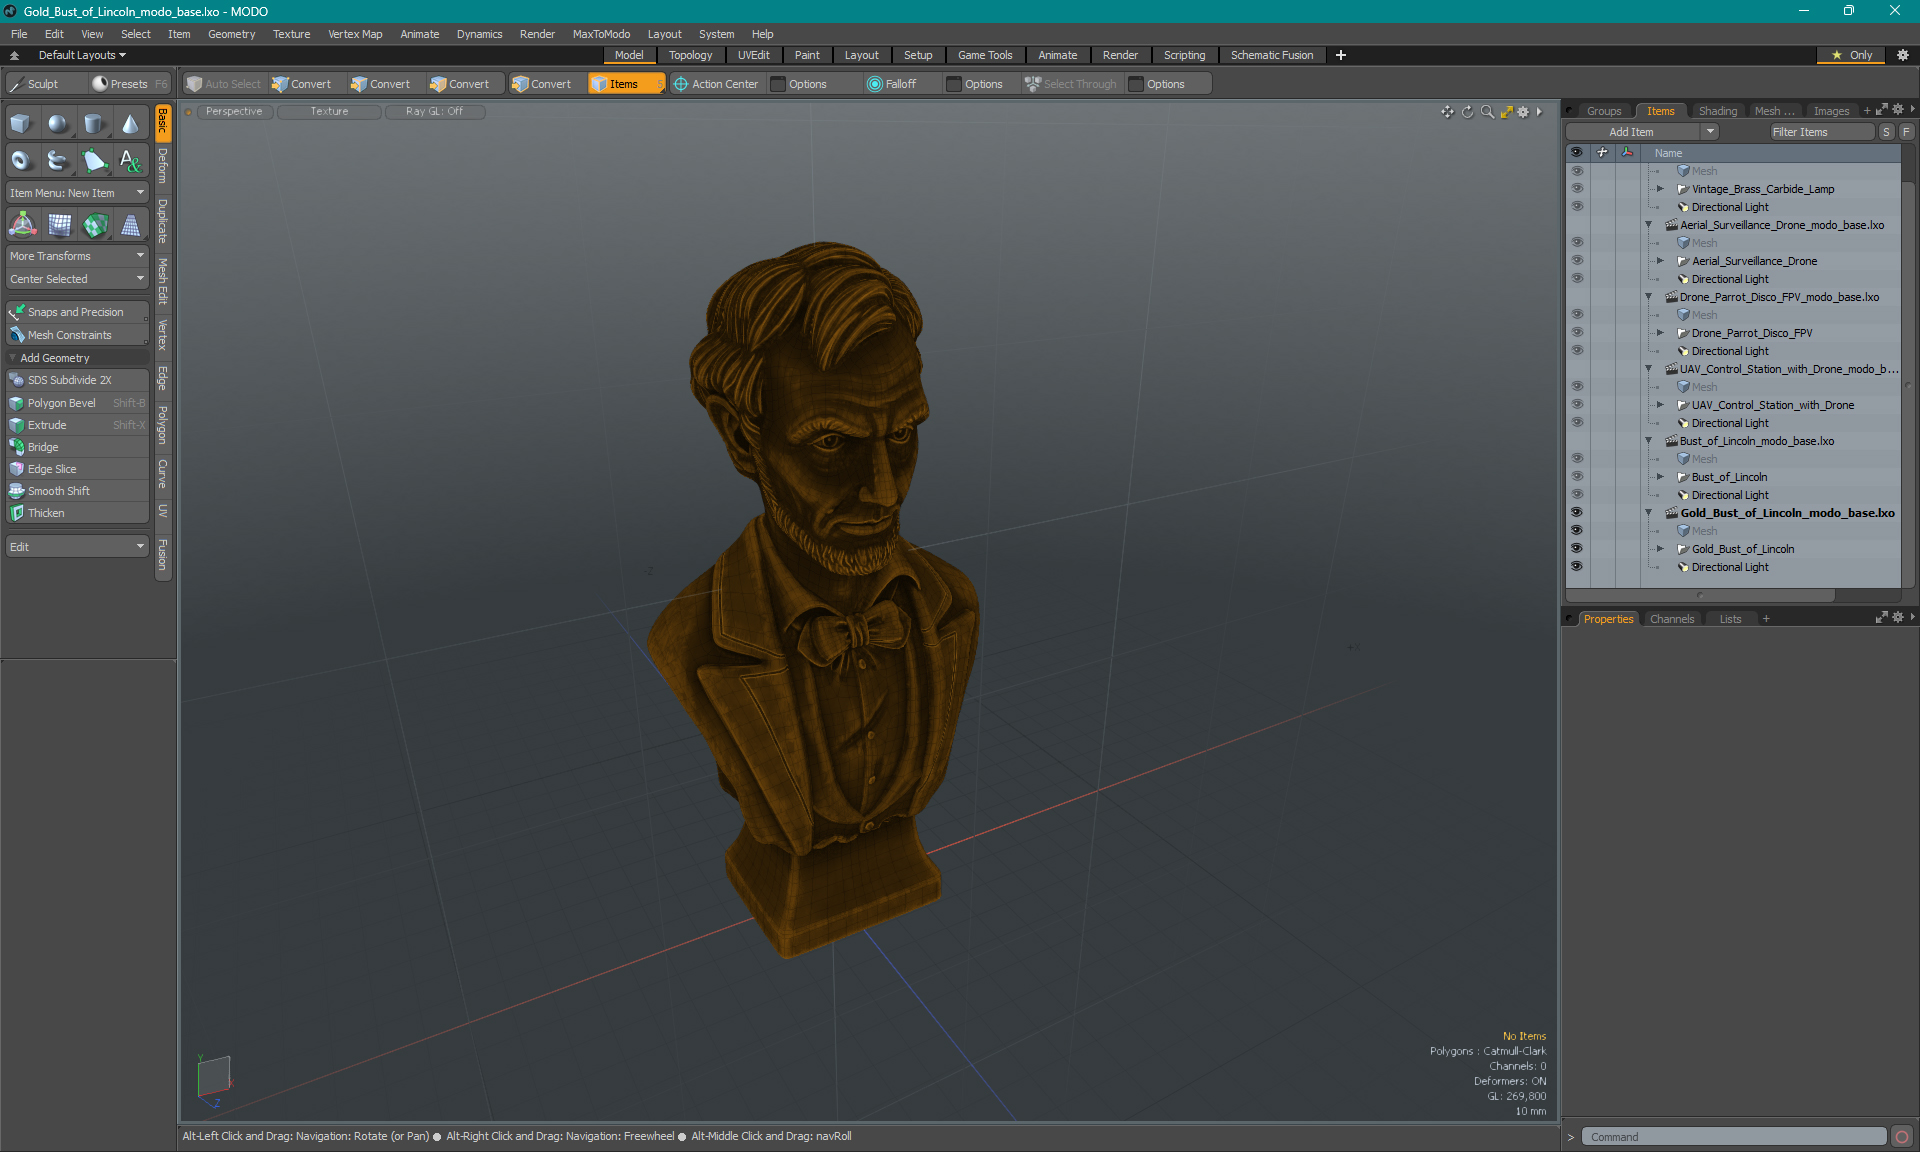This screenshot has height=1152, width=1920.
Task: Add a new layout tab with plus
Action: (x=1341, y=55)
